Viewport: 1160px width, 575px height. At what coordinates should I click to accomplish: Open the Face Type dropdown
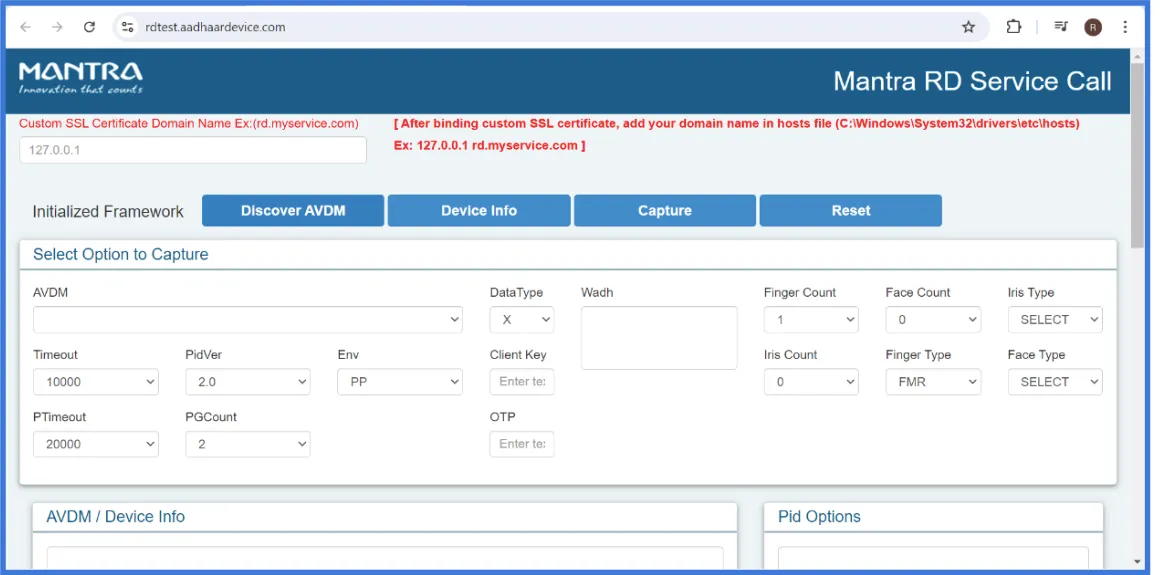tap(1055, 382)
